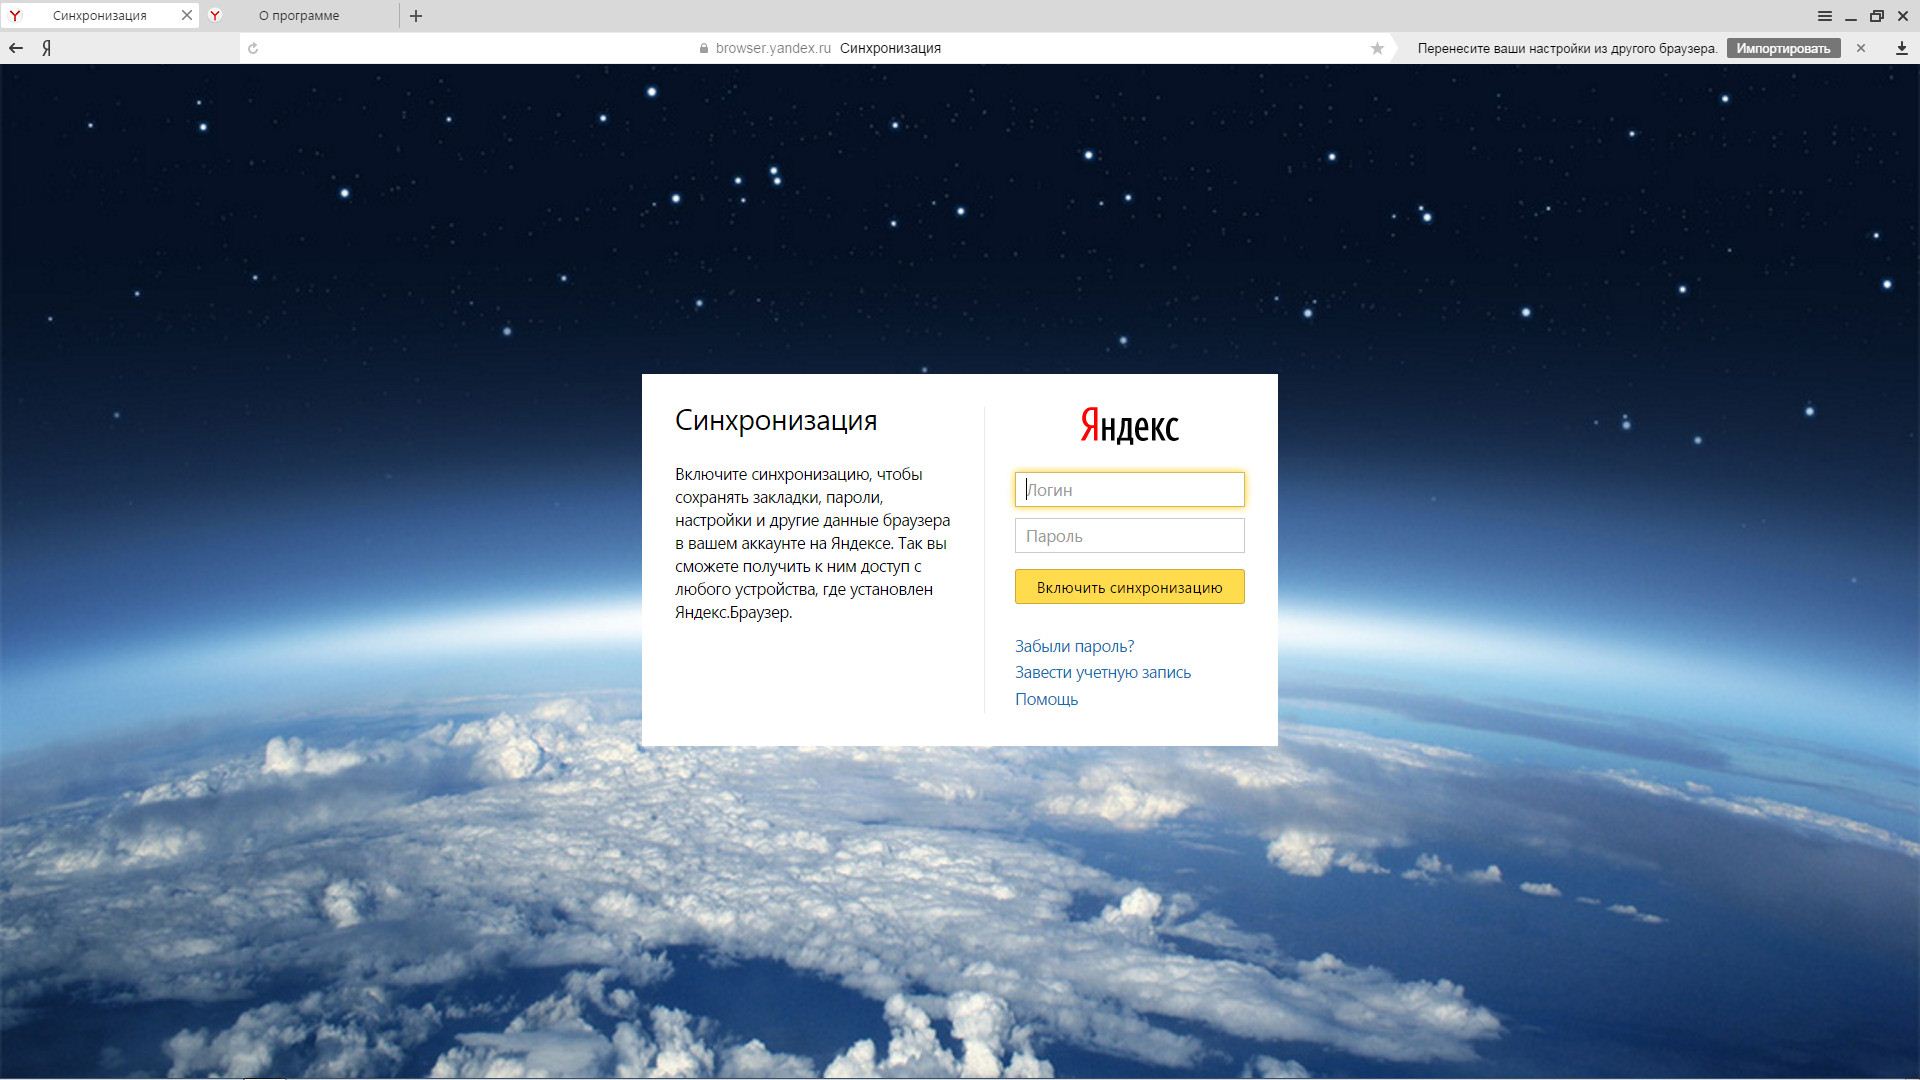
Task: Click the Синхронизация heading text
Action: 776,420
